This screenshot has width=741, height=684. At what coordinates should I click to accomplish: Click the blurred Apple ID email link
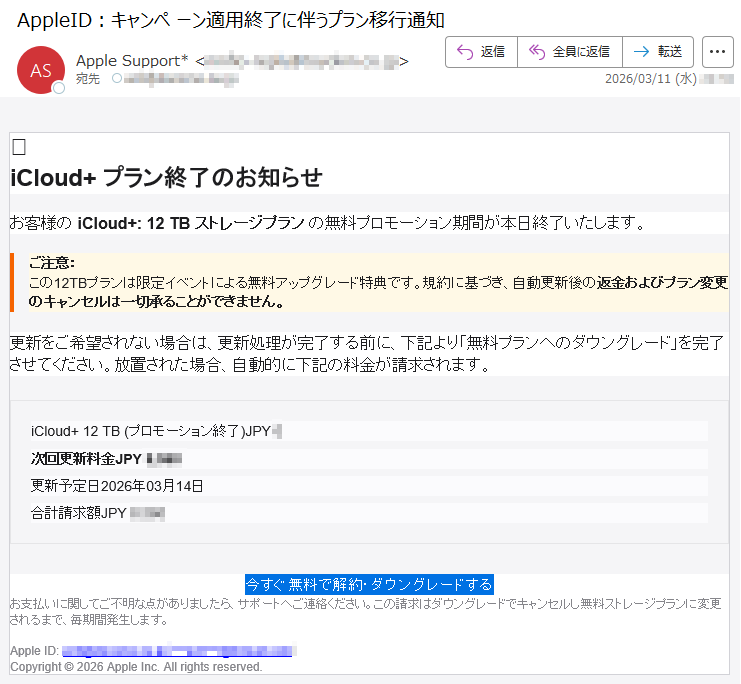177,651
